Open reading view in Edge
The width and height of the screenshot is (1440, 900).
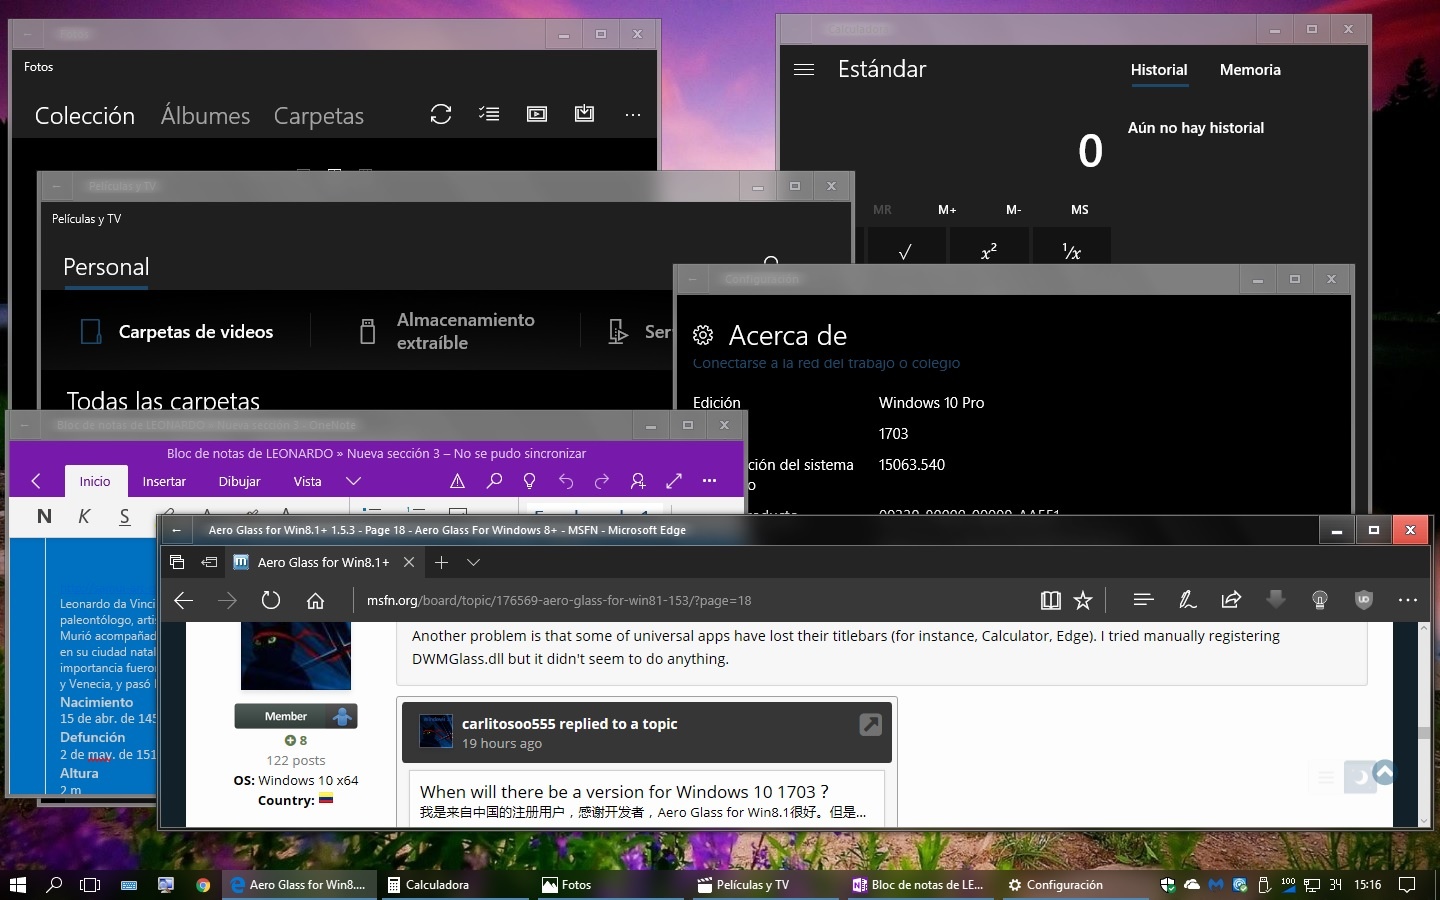point(1050,600)
